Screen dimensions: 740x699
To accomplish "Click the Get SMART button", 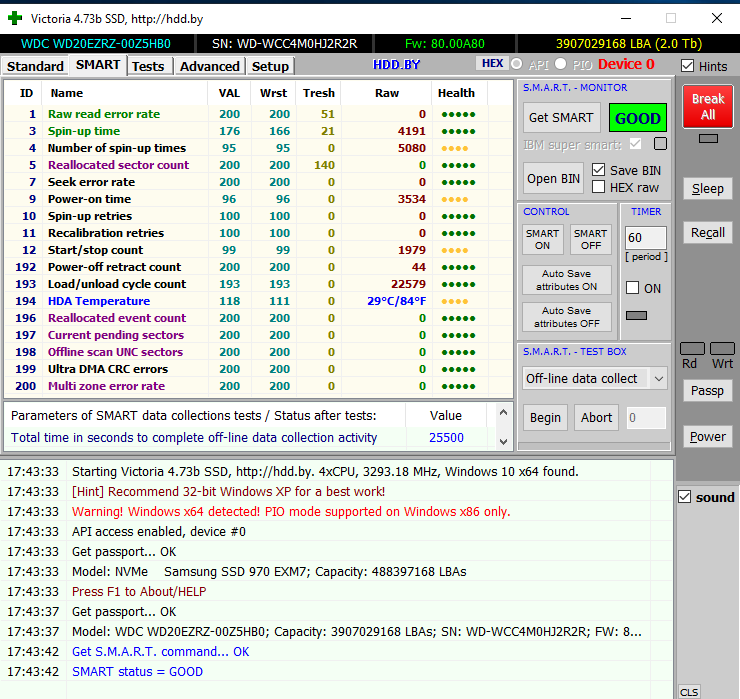I will pyautogui.click(x=561, y=118).
